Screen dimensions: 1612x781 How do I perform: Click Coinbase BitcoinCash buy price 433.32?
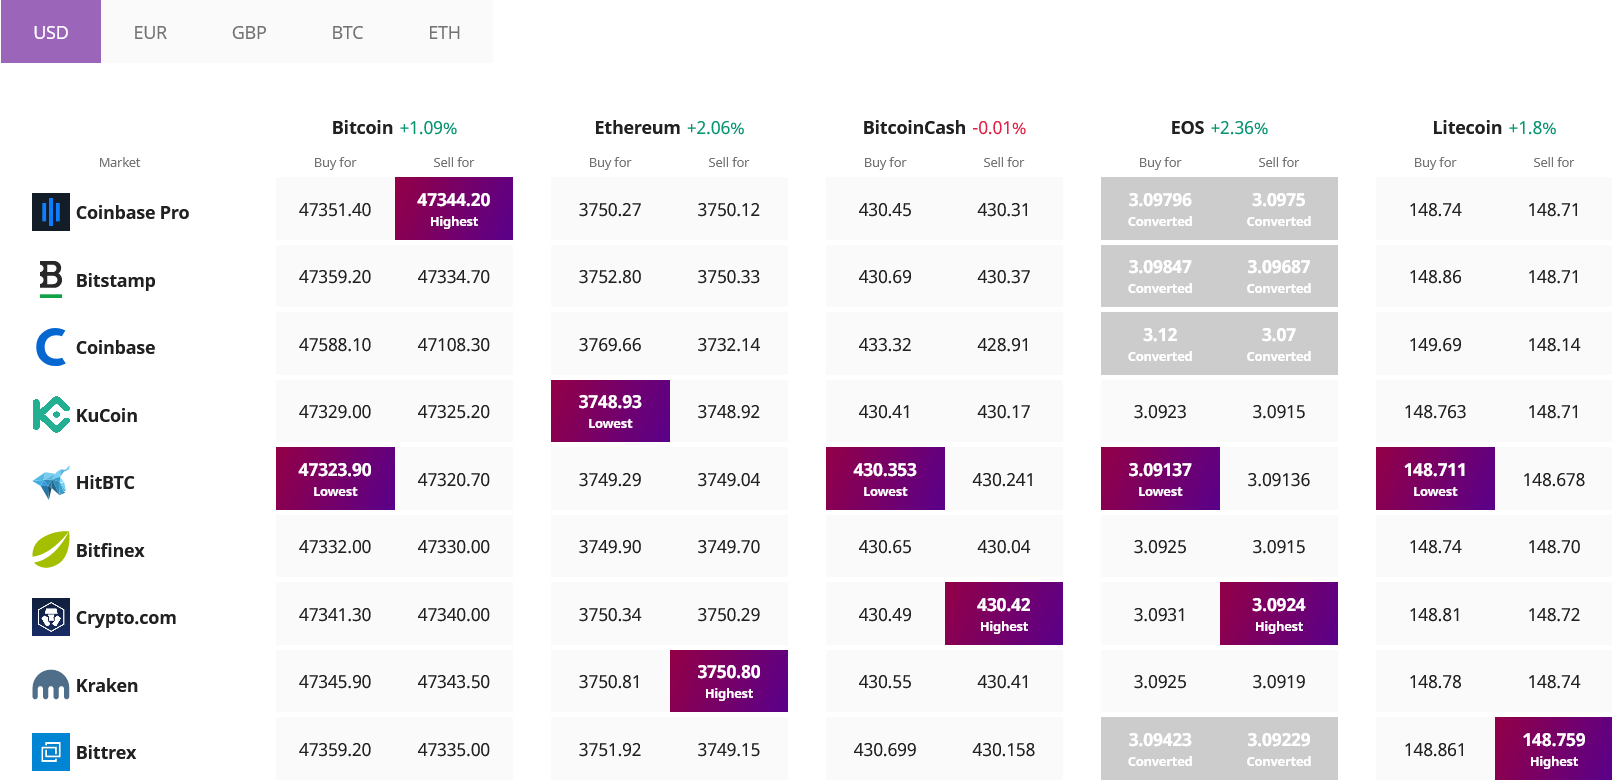885,344
